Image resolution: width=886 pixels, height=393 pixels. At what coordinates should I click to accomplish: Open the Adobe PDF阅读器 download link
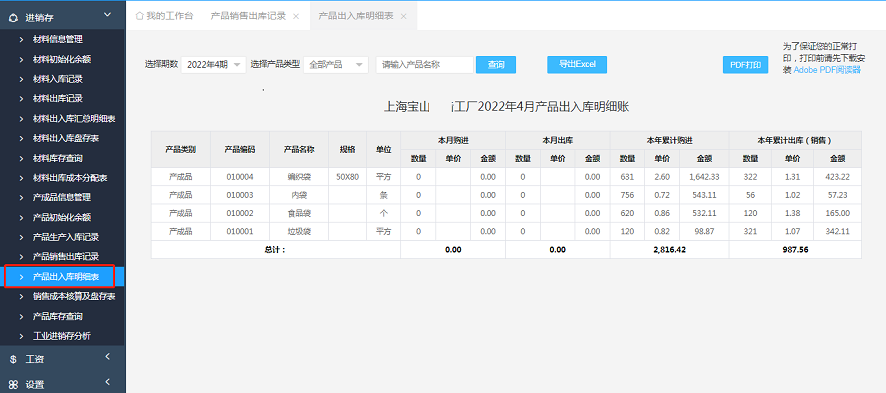coord(827,70)
